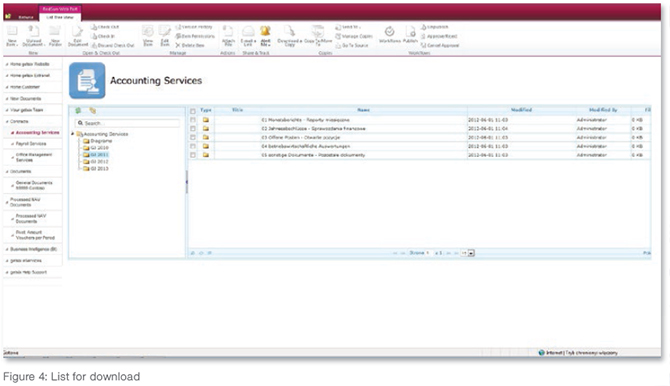Viewport: 670px width, 386px height.
Task: Click the Download a Copy icon
Action: pos(290,31)
